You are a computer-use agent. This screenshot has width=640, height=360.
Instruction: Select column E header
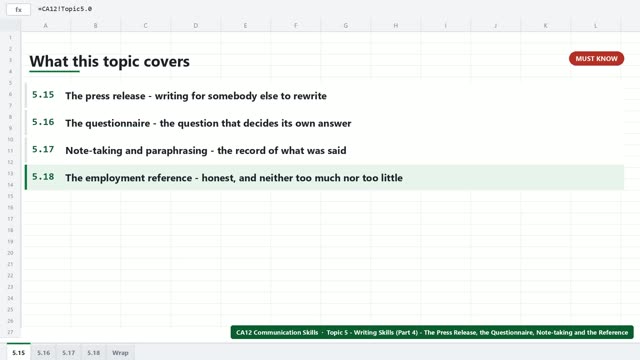coord(246,25)
